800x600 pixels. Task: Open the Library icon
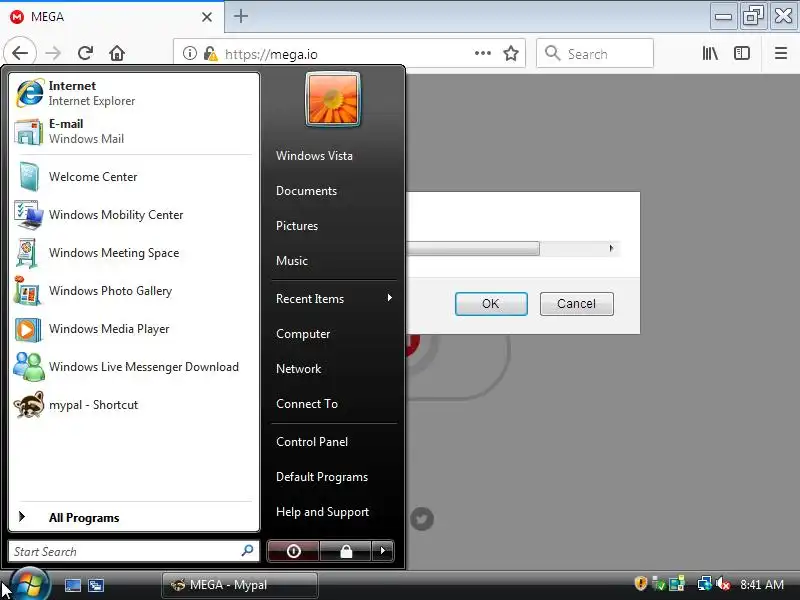pyautogui.click(x=710, y=53)
